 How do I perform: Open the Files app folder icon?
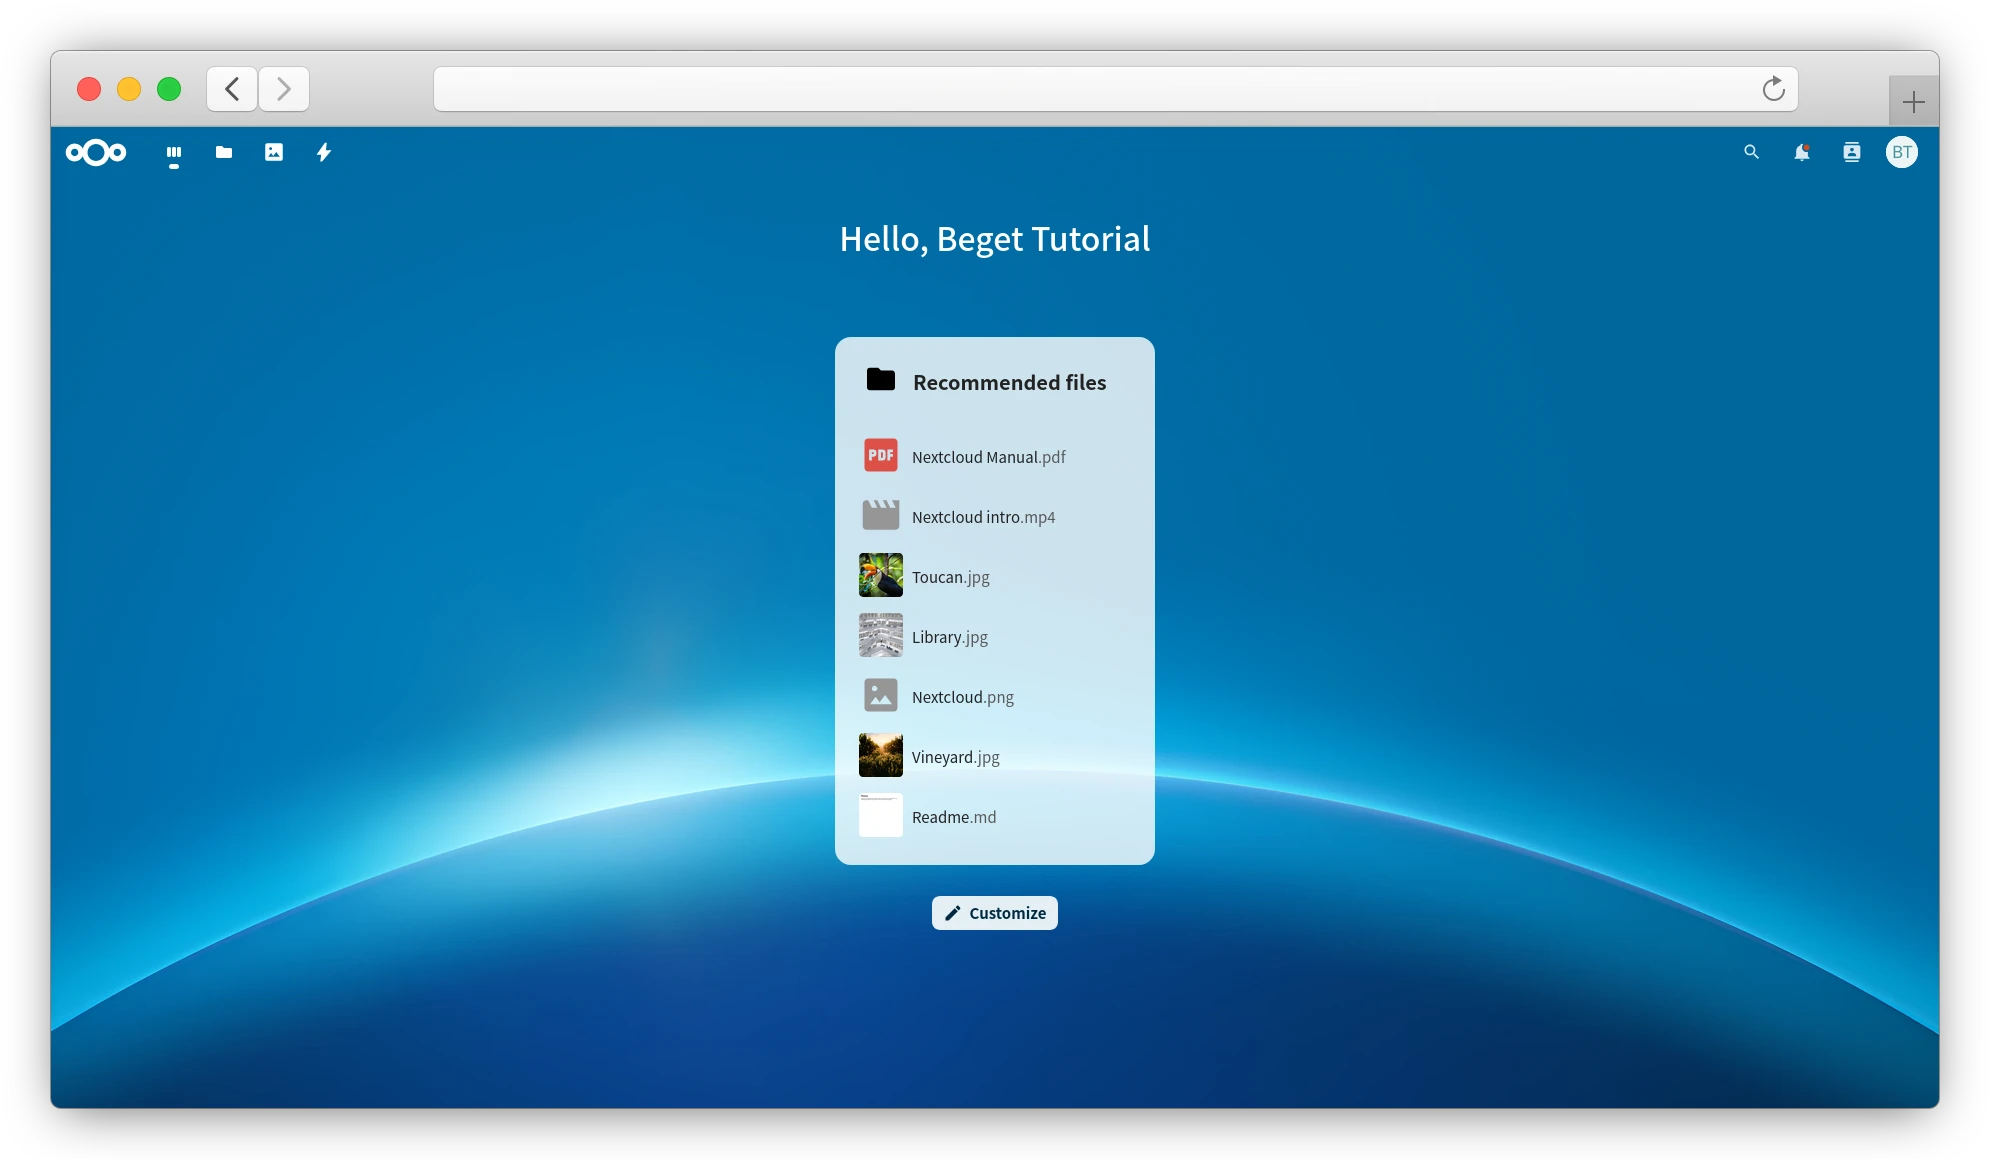(224, 153)
